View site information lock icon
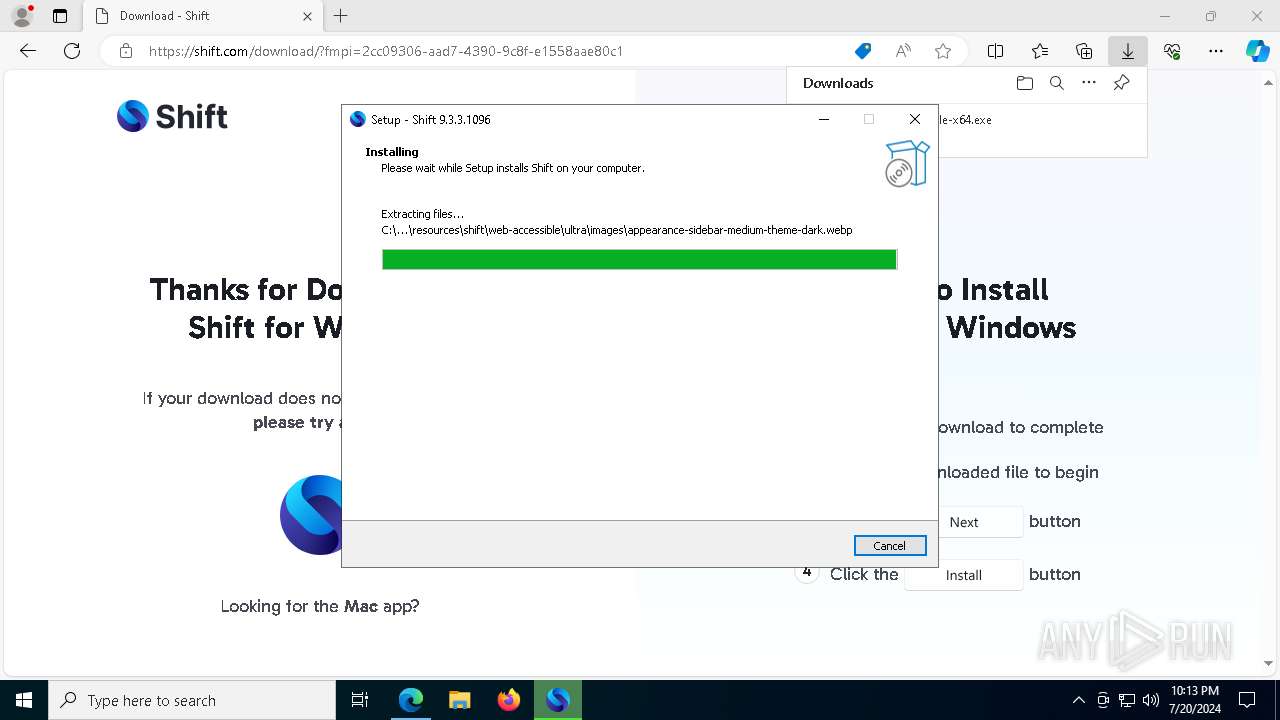This screenshot has height=720, width=1280. coord(126,51)
